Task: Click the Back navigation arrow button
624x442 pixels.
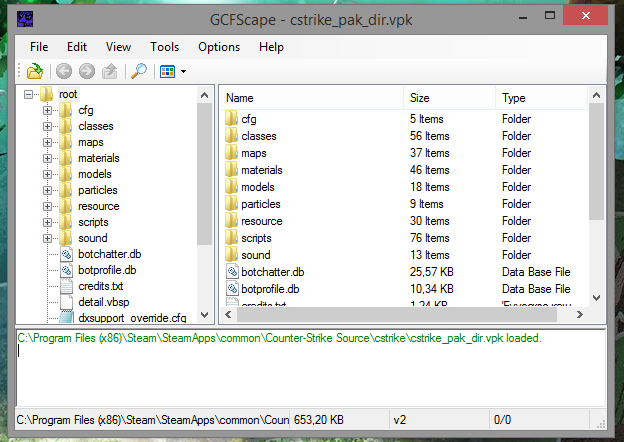Action: pyautogui.click(x=64, y=72)
